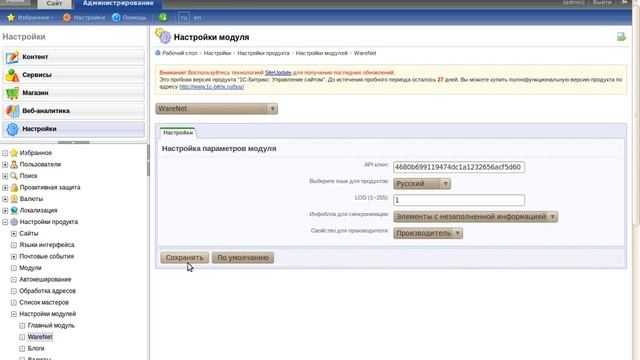Screen dimensions: 640x360
Task: Expand the Пользователи tree node
Action: (x=5, y=164)
